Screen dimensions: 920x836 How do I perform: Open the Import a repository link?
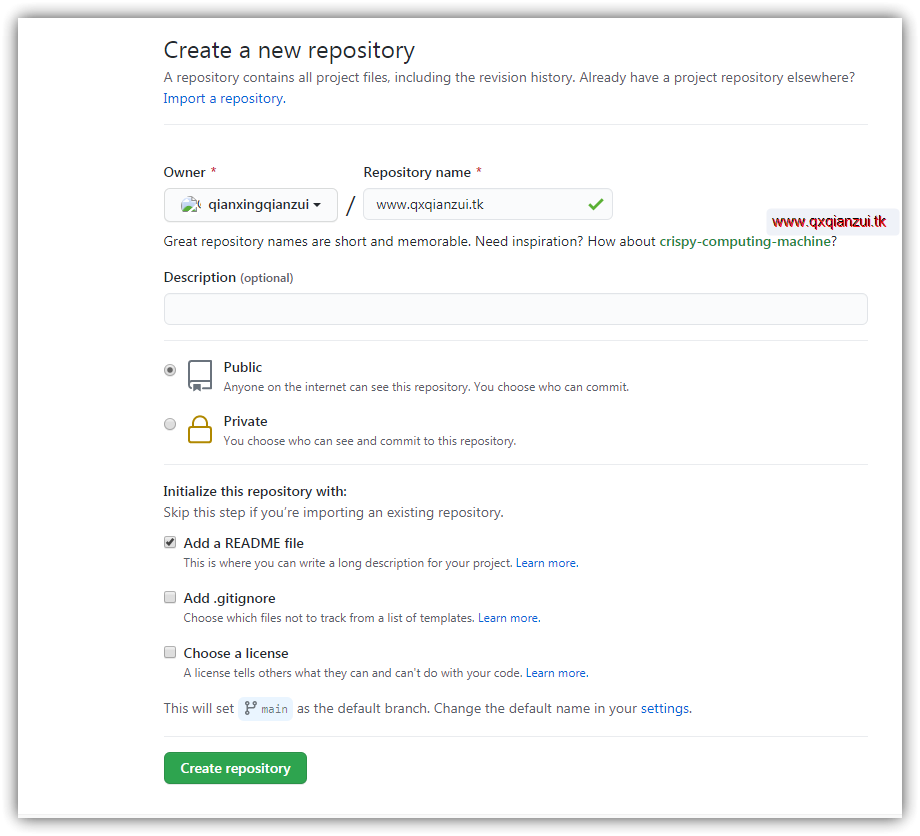222,98
